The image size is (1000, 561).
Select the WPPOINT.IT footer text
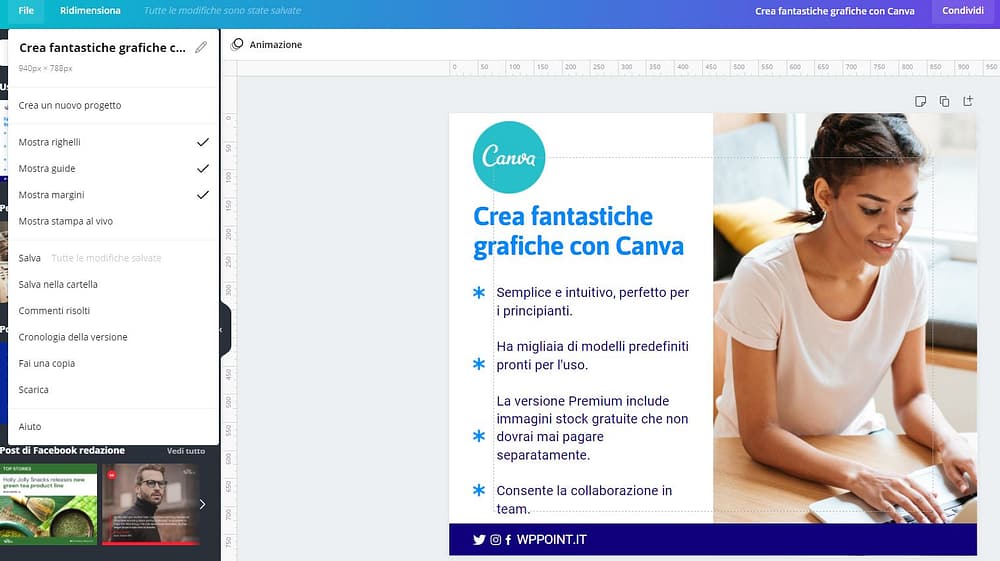[552, 539]
